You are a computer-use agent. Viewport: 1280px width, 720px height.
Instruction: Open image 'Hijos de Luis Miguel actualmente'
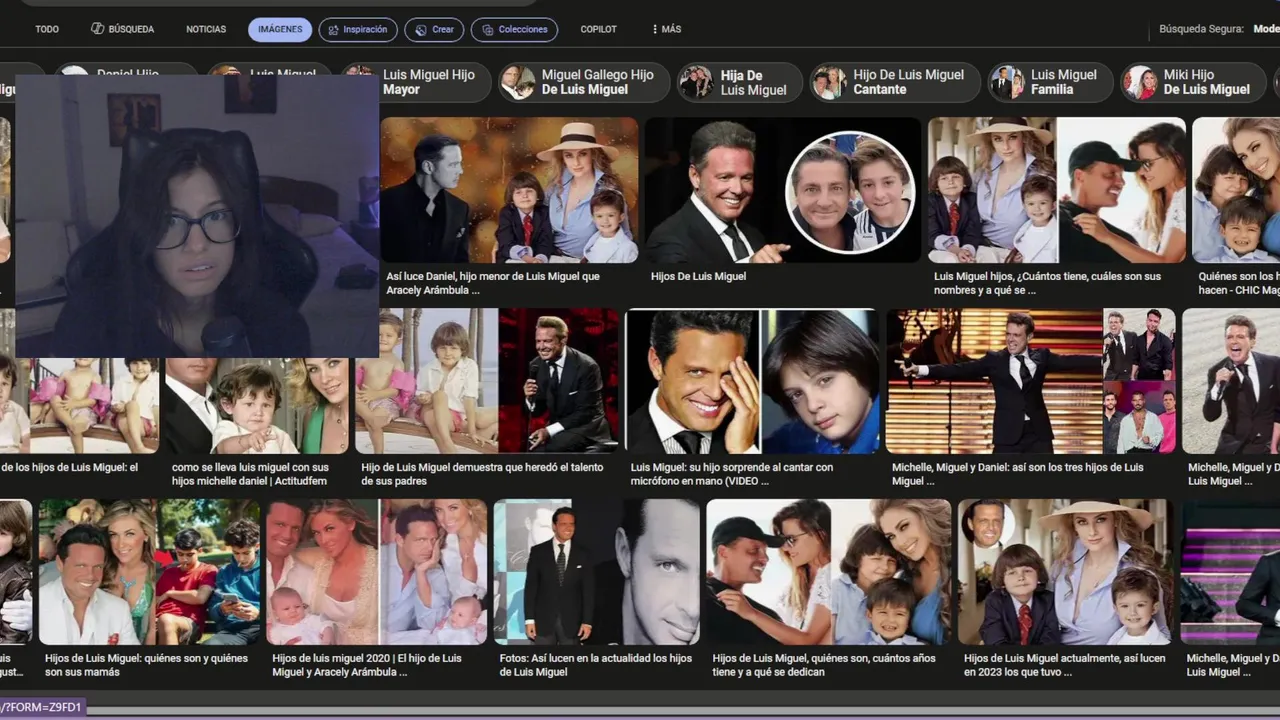[x=1066, y=572]
